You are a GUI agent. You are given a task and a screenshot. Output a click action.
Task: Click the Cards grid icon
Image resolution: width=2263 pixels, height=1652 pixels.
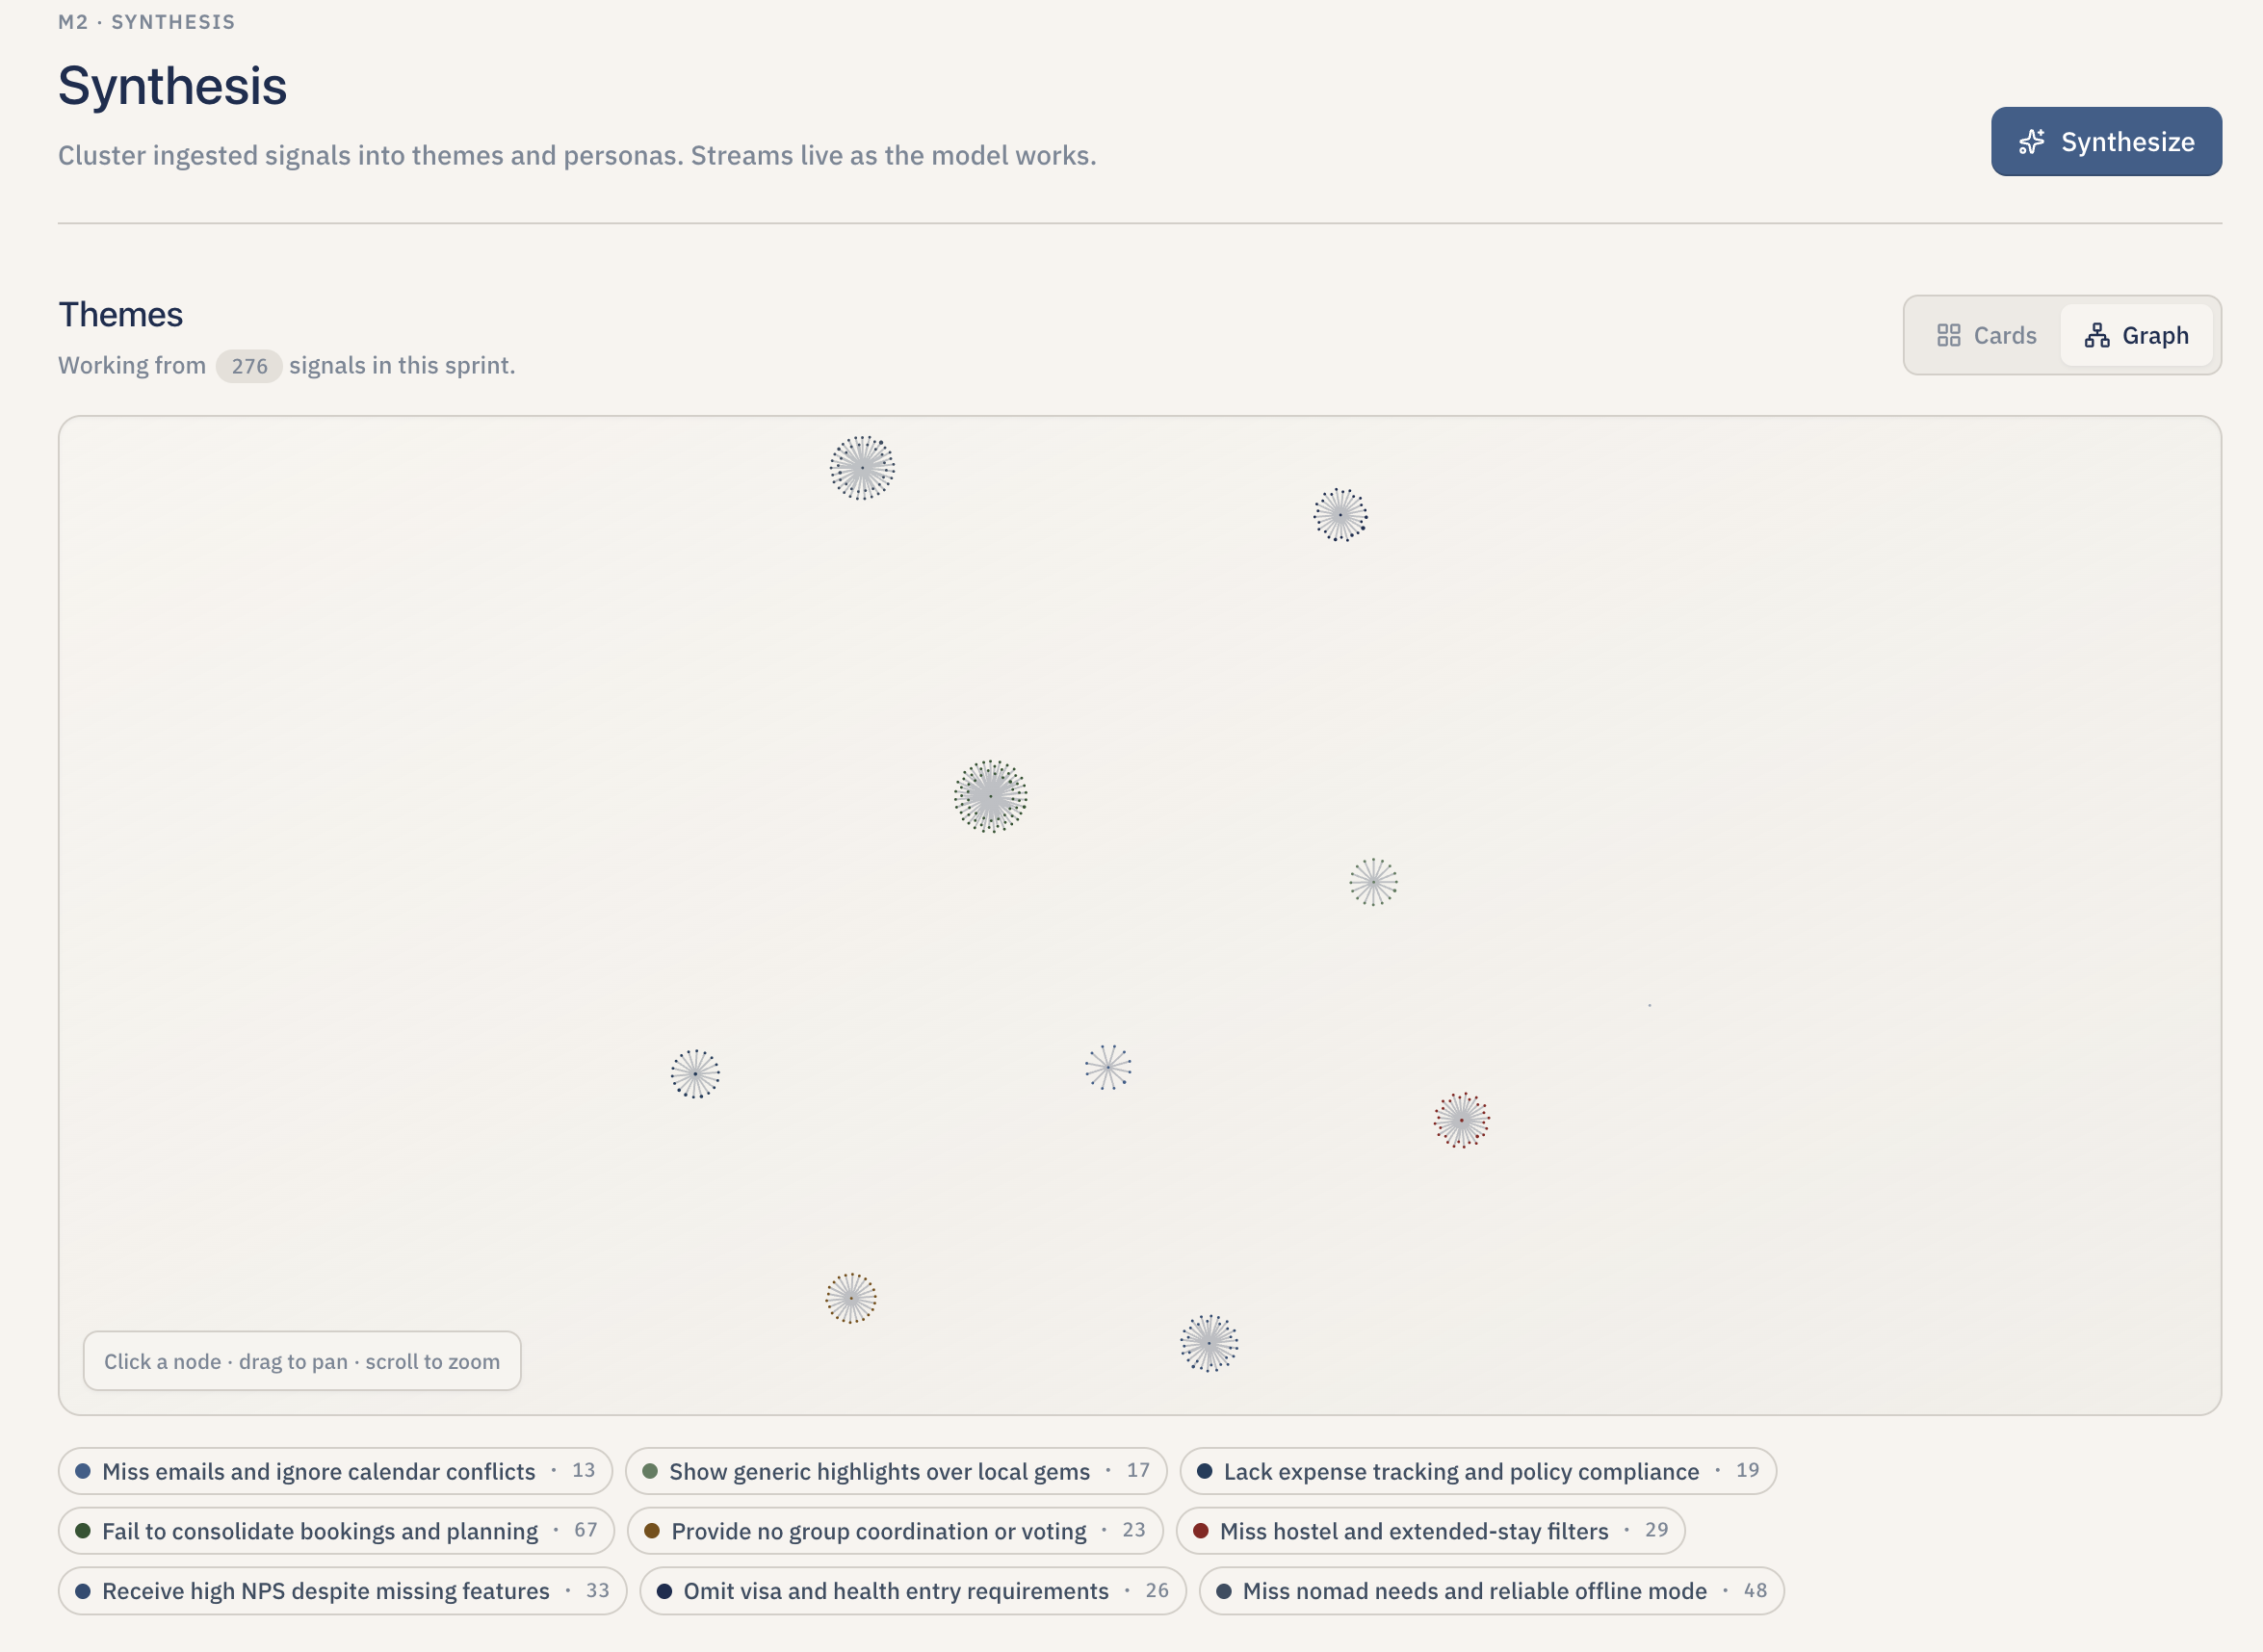(x=1948, y=335)
